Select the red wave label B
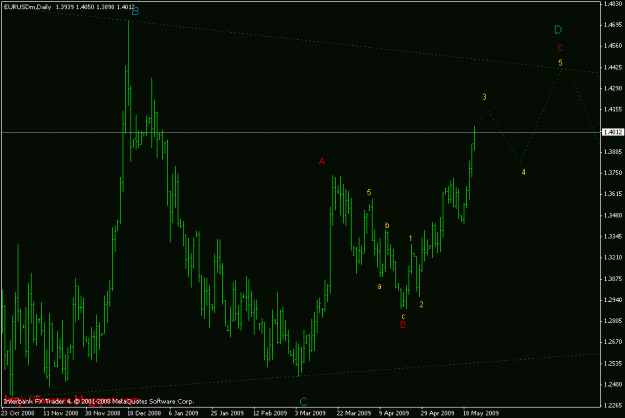 click(x=403, y=325)
